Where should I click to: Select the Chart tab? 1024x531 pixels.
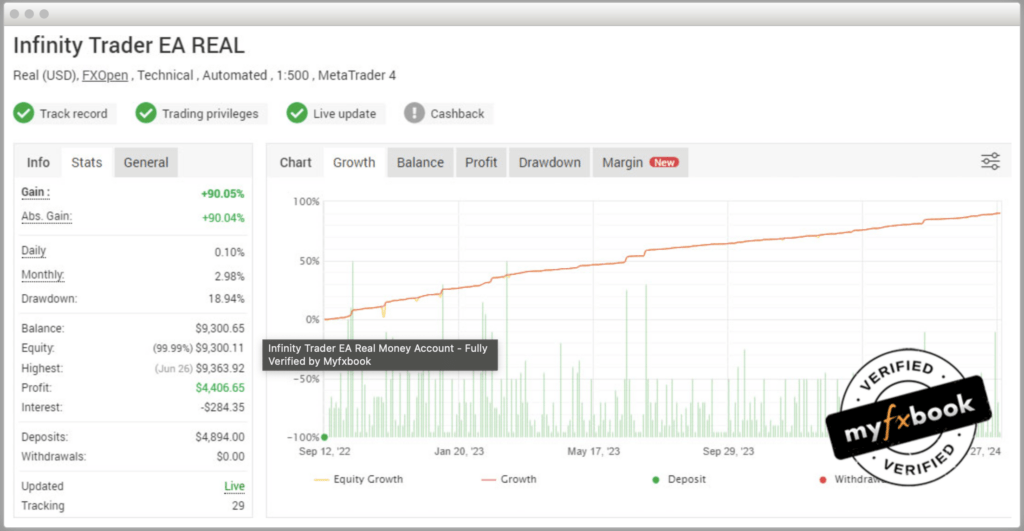pos(295,163)
